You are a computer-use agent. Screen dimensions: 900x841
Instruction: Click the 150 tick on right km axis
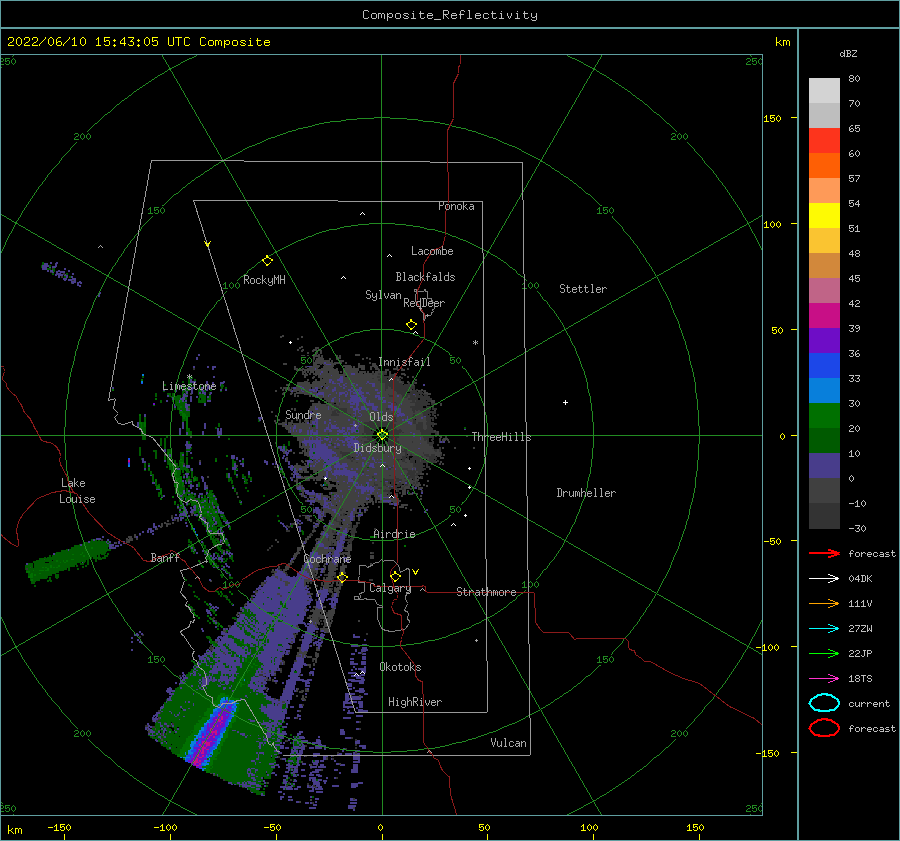pyautogui.click(x=772, y=118)
